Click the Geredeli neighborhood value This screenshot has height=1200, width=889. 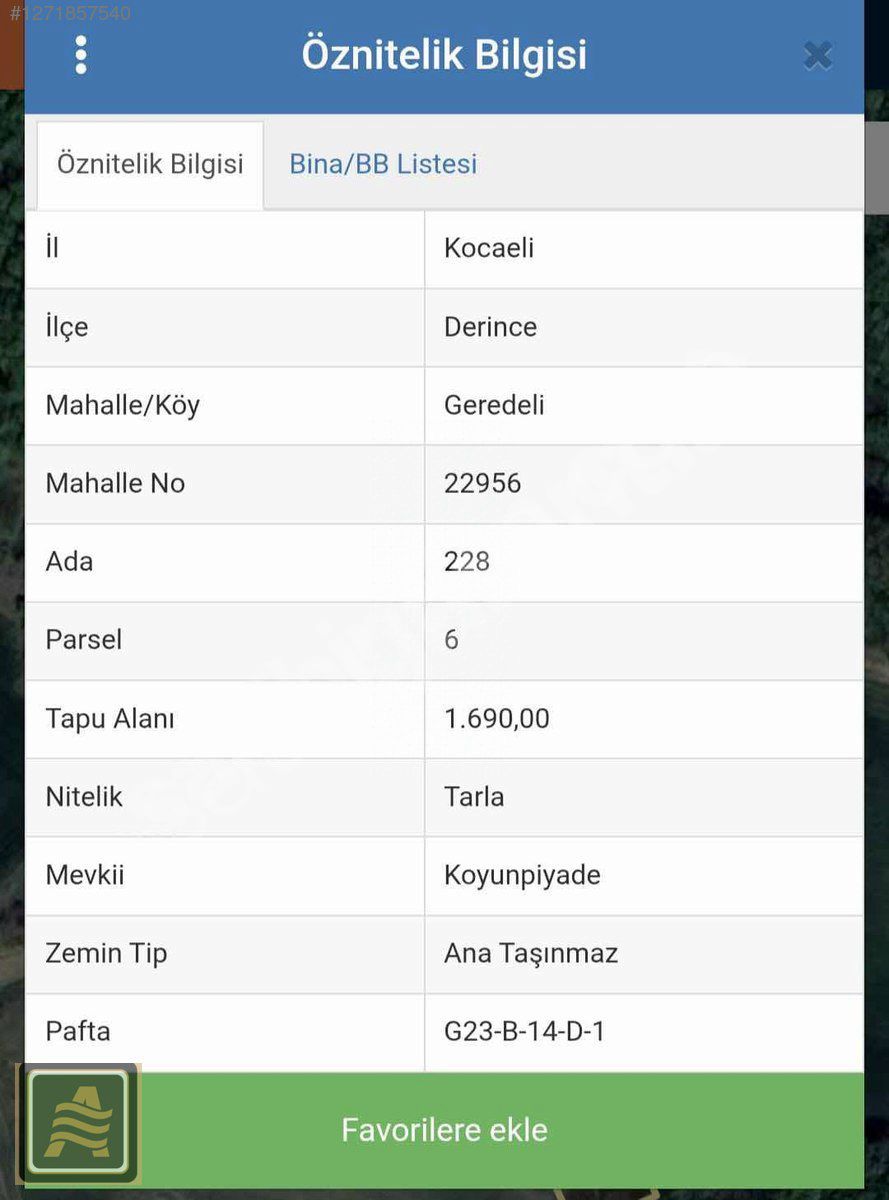coord(494,405)
